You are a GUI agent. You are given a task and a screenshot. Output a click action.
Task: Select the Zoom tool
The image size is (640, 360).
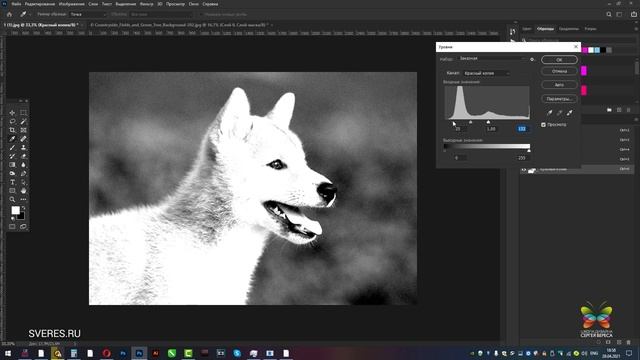12,200
